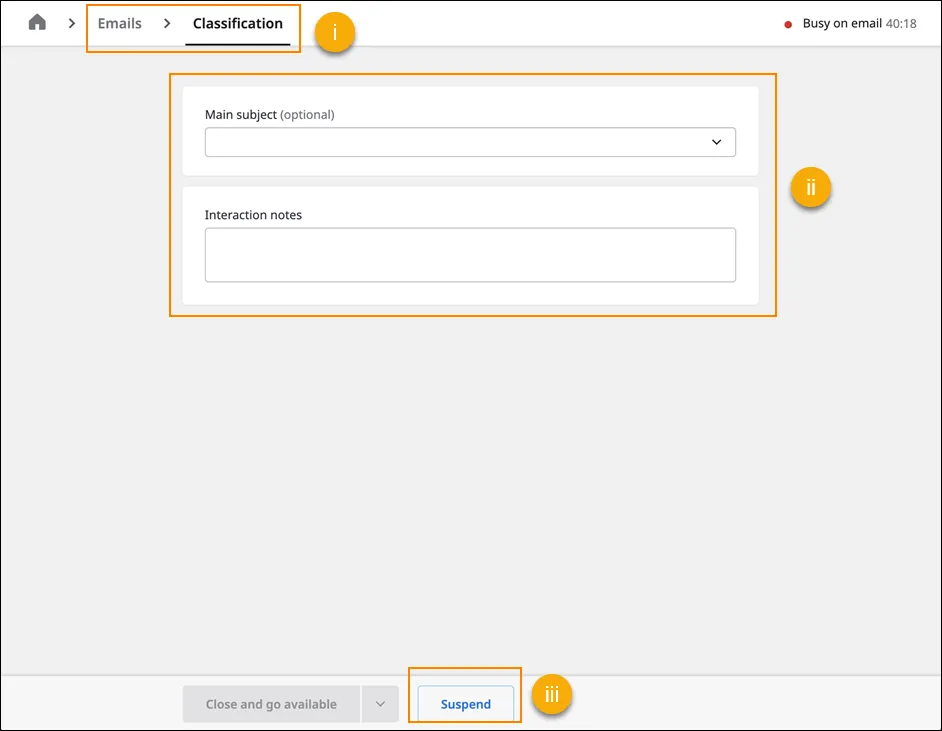Select the Classification breadcrumb tab
942x731 pixels.
click(237, 23)
